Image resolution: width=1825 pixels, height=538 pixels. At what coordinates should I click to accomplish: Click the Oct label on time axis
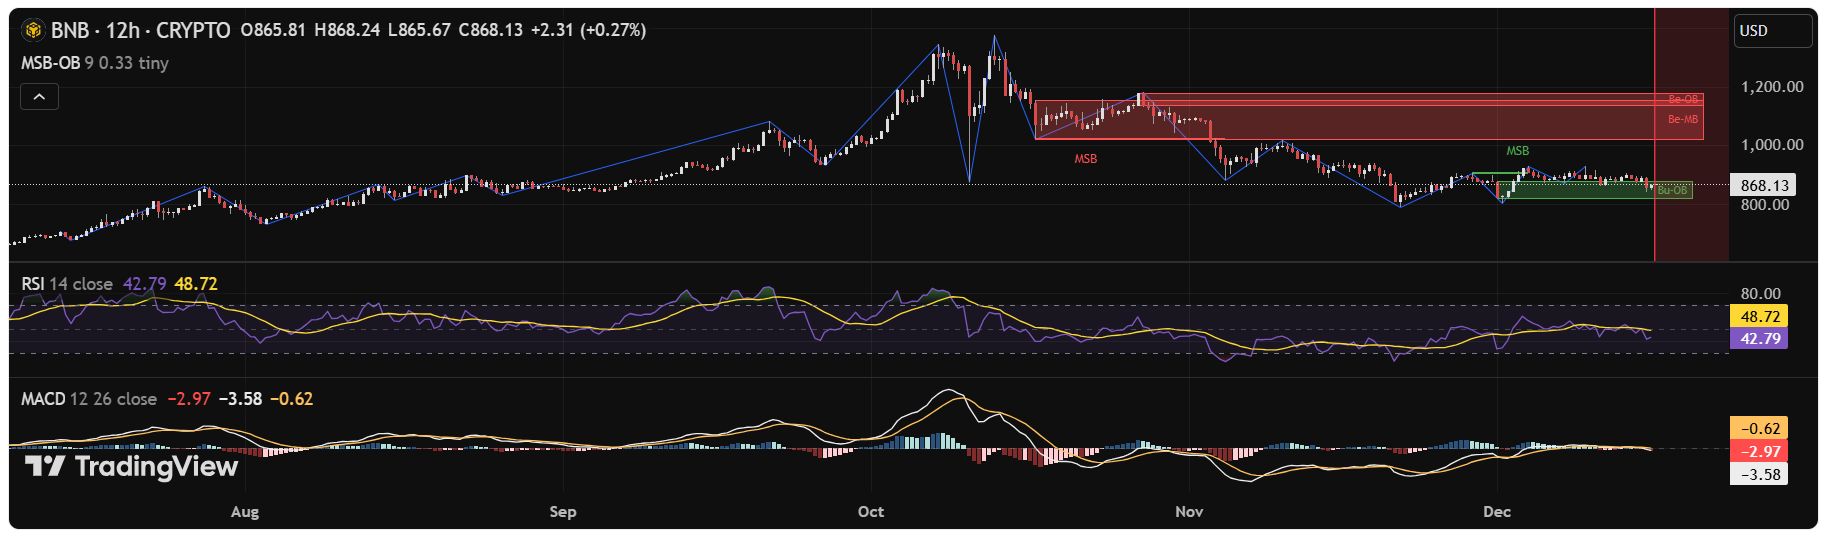(870, 512)
